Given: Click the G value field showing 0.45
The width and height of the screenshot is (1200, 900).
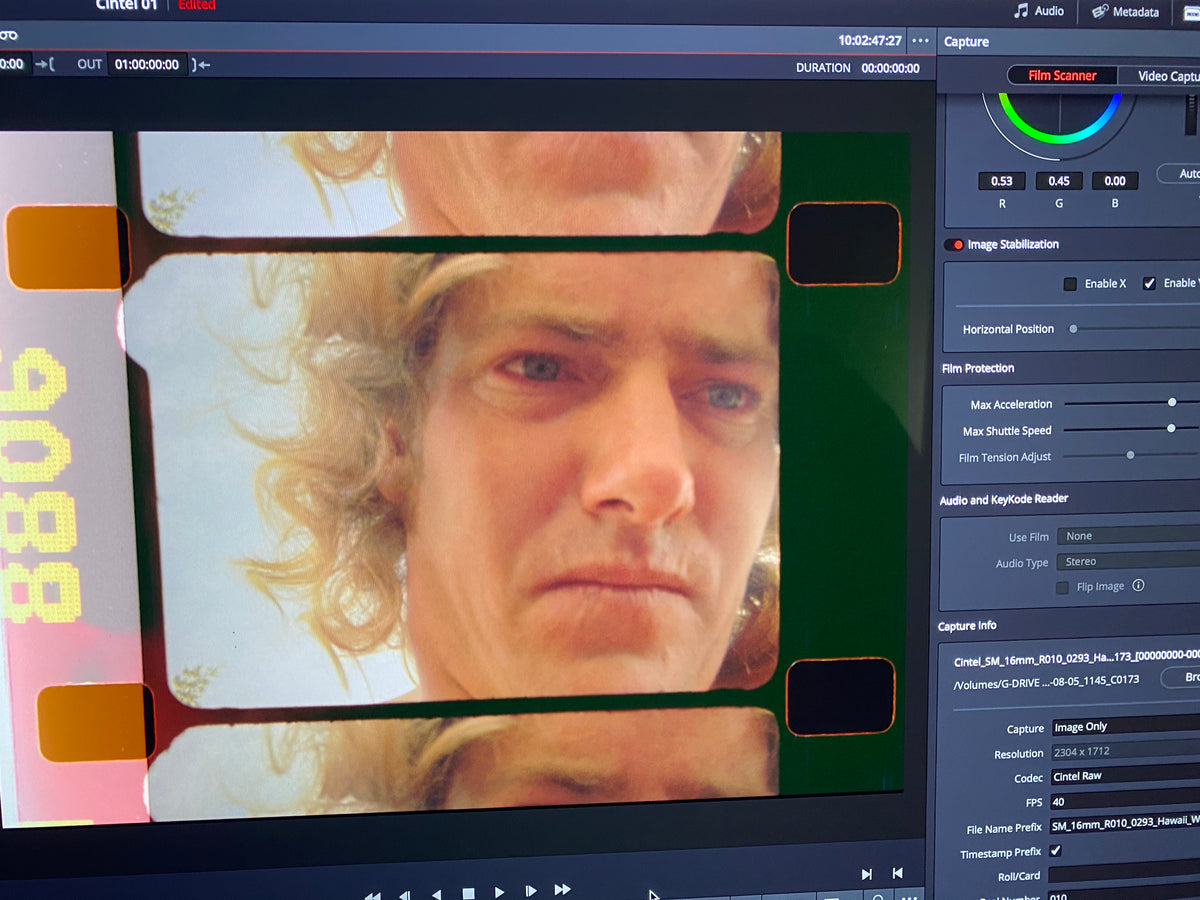Looking at the screenshot, I should click(x=1058, y=181).
